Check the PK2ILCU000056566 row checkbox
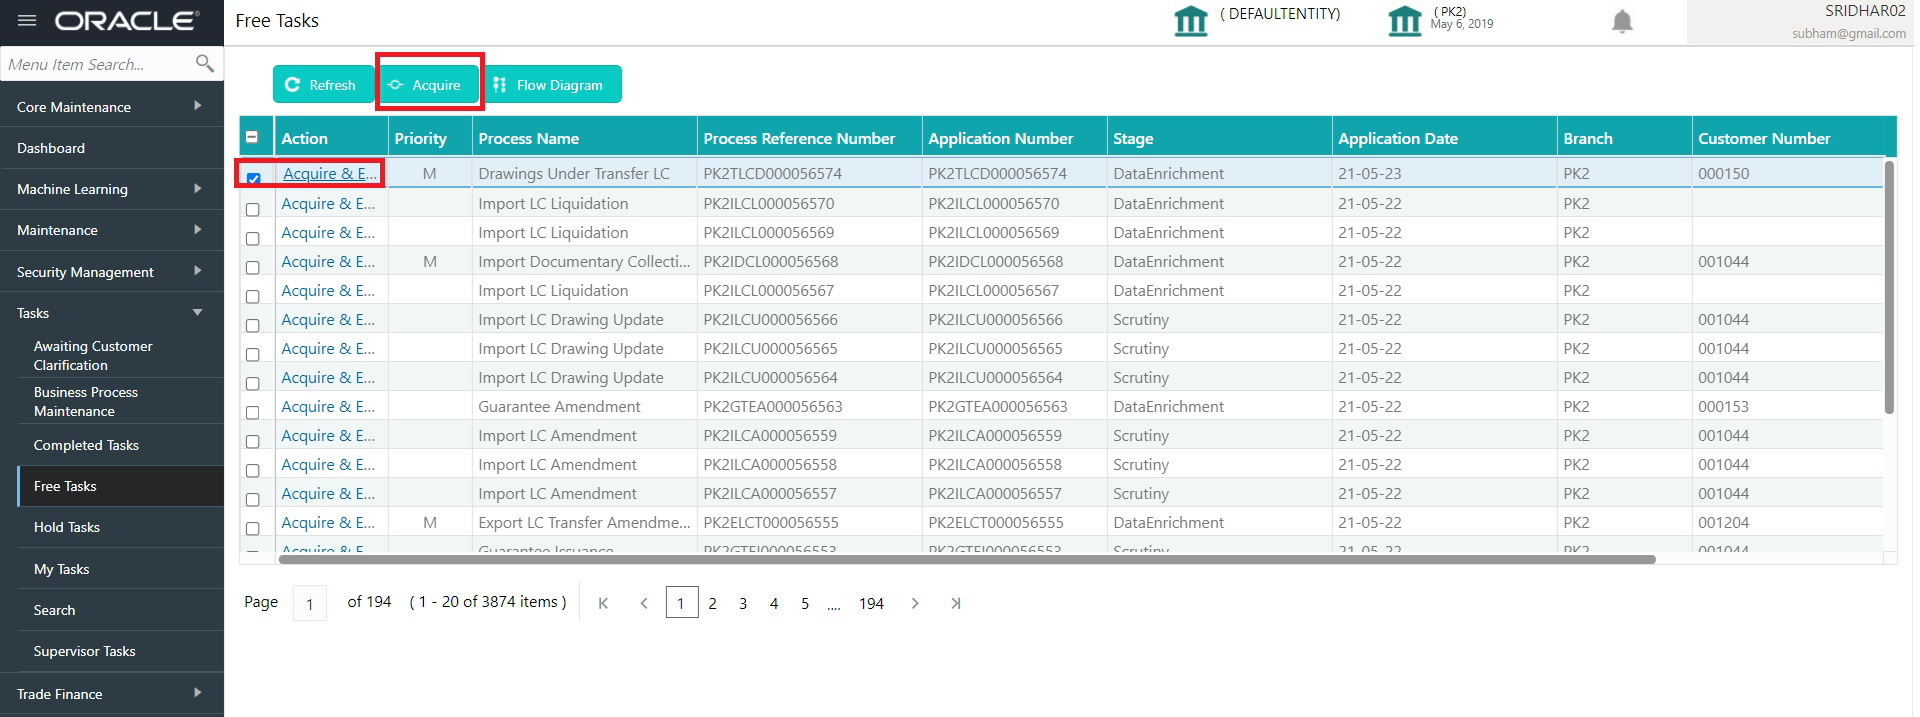This screenshot has width=1920, height=717. pyautogui.click(x=252, y=325)
